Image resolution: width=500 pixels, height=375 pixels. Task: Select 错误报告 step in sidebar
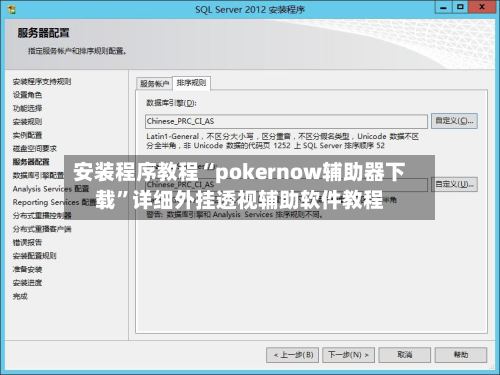pyautogui.click(x=27, y=242)
